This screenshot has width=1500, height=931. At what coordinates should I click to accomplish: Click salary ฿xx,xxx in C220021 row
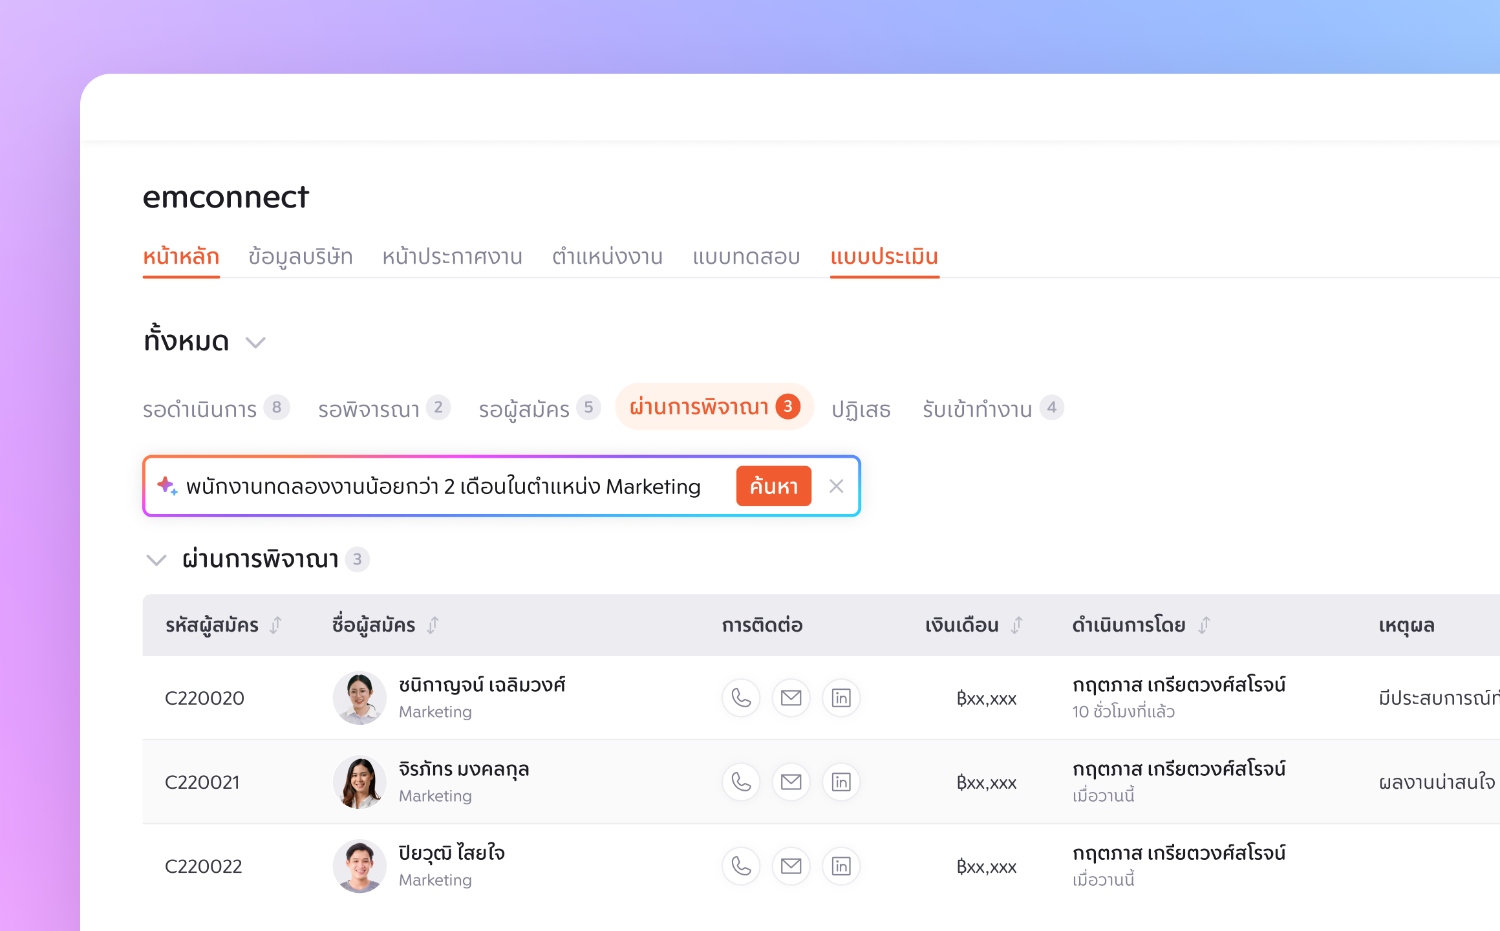[x=986, y=782]
